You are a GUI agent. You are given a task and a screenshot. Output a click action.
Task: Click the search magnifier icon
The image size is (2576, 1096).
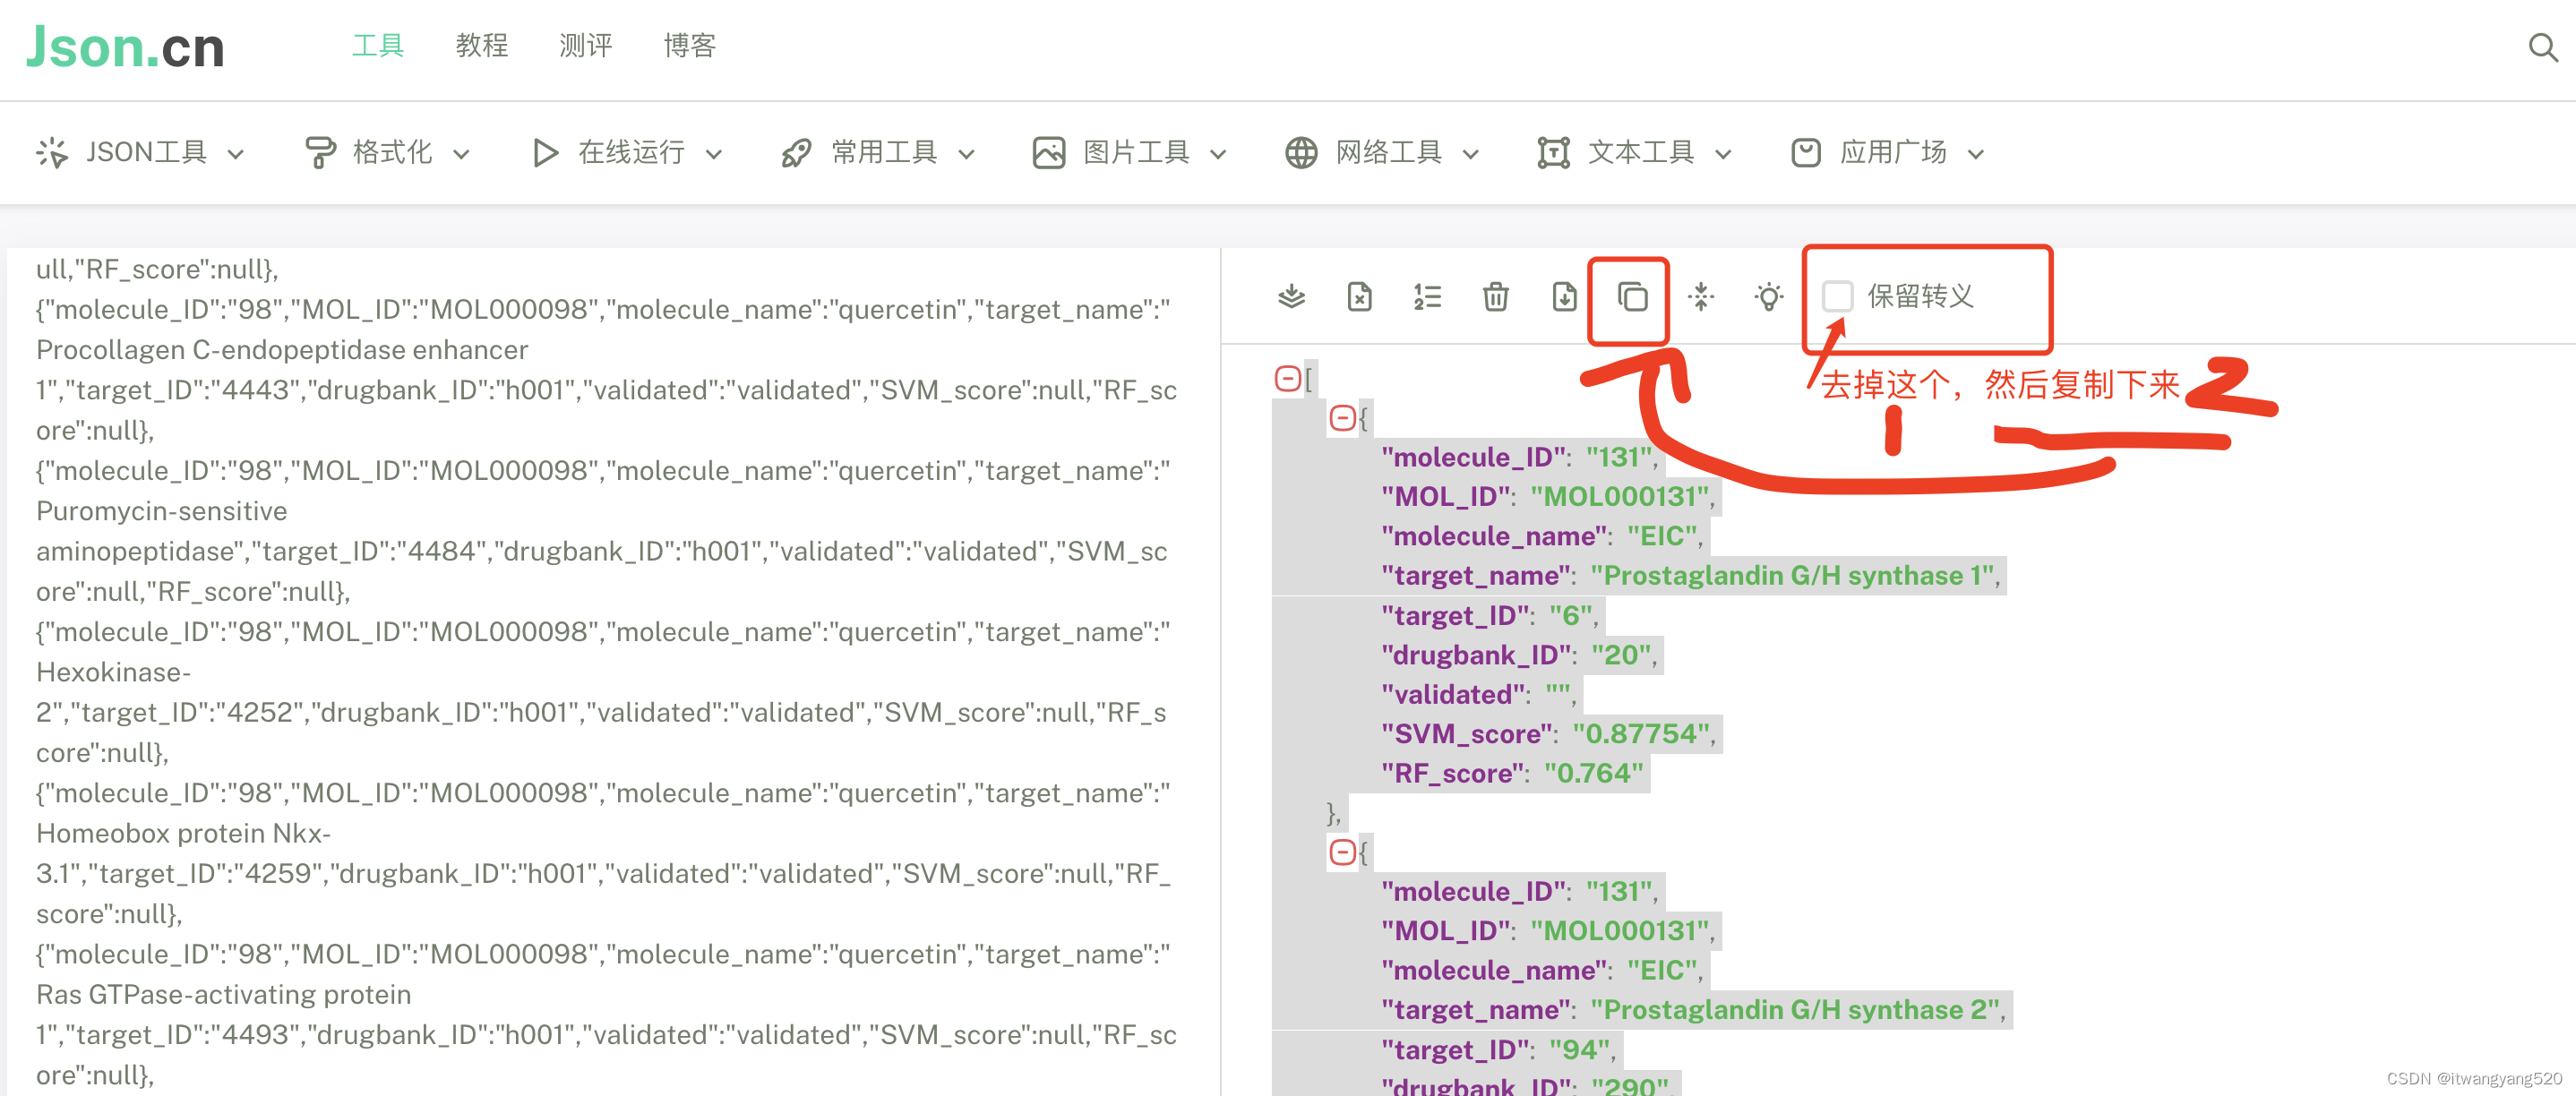[x=2542, y=47]
